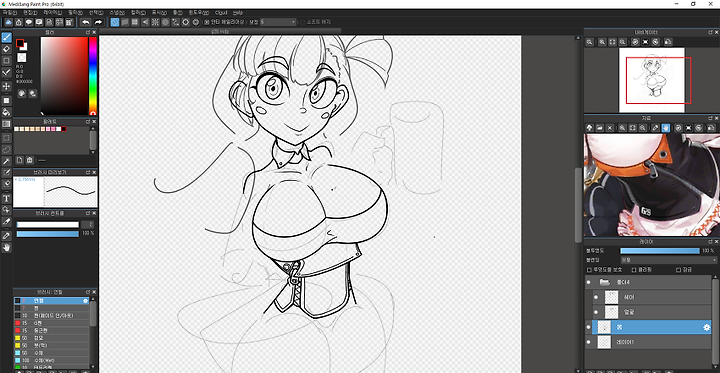Click eyedropper icon in Reference panel

tap(655, 128)
